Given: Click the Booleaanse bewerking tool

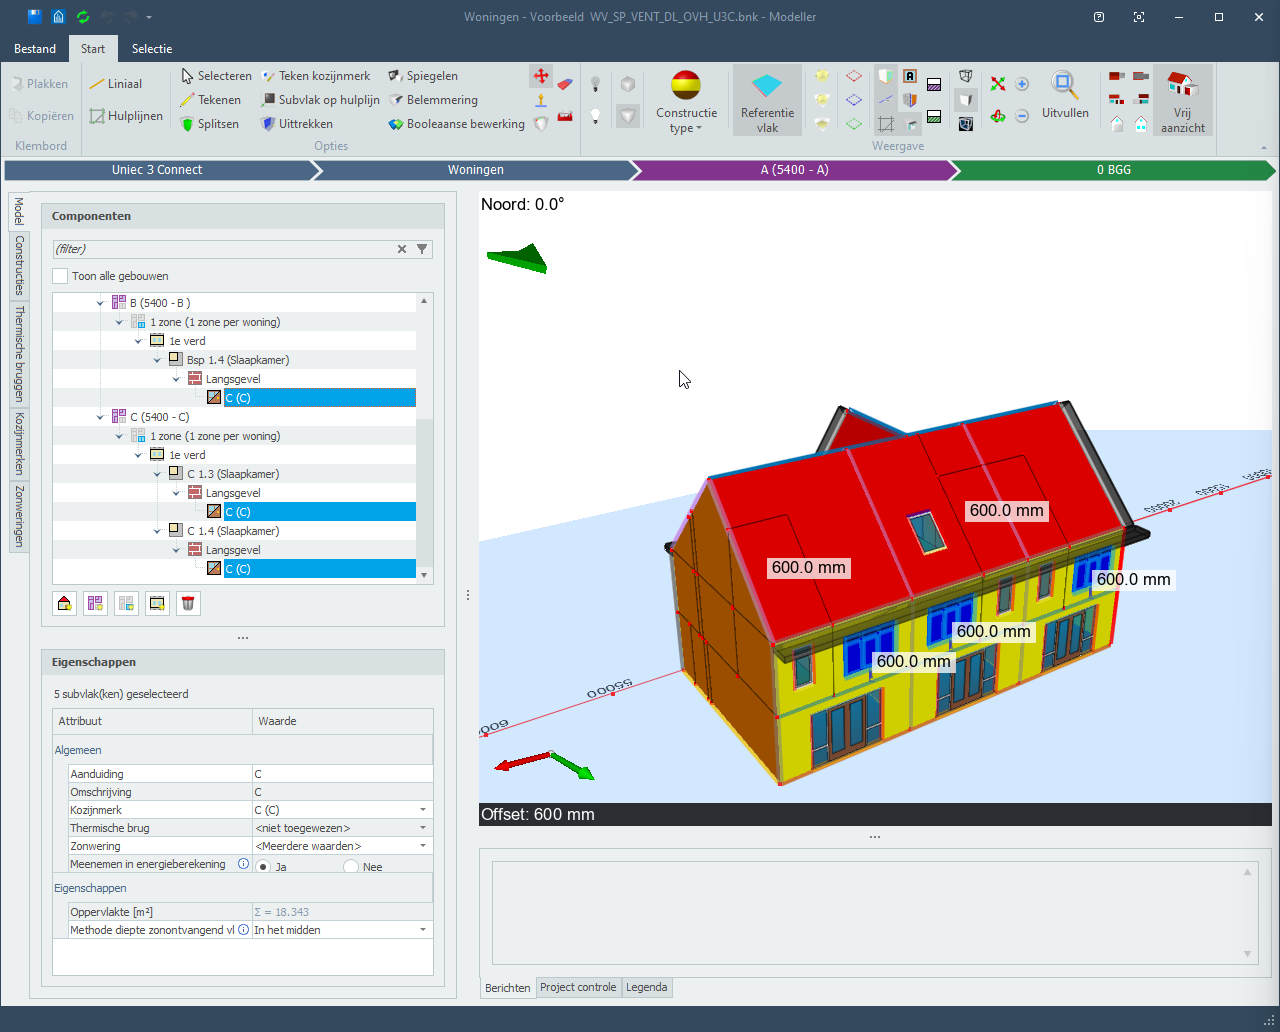Looking at the screenshot, I should [x=457, y=124].
